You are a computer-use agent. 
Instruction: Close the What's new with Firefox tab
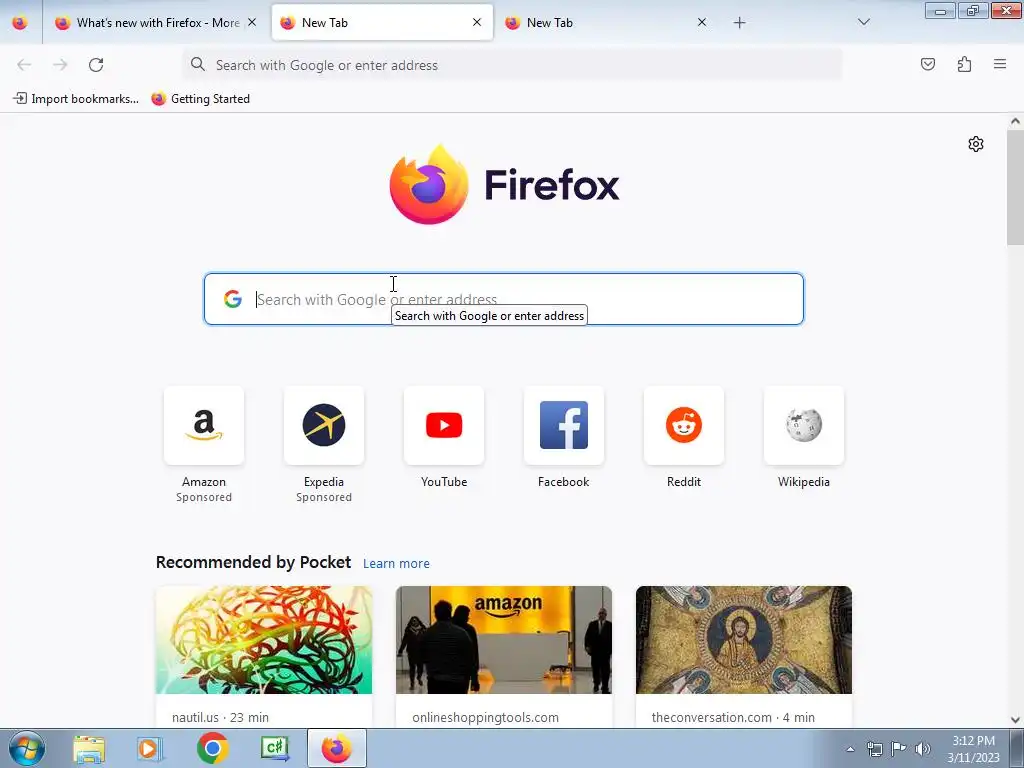[252, 23]
